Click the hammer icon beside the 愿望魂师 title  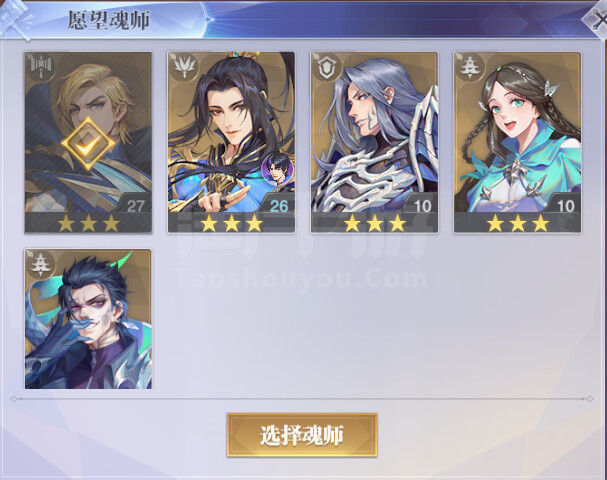(x=16, y=19)
